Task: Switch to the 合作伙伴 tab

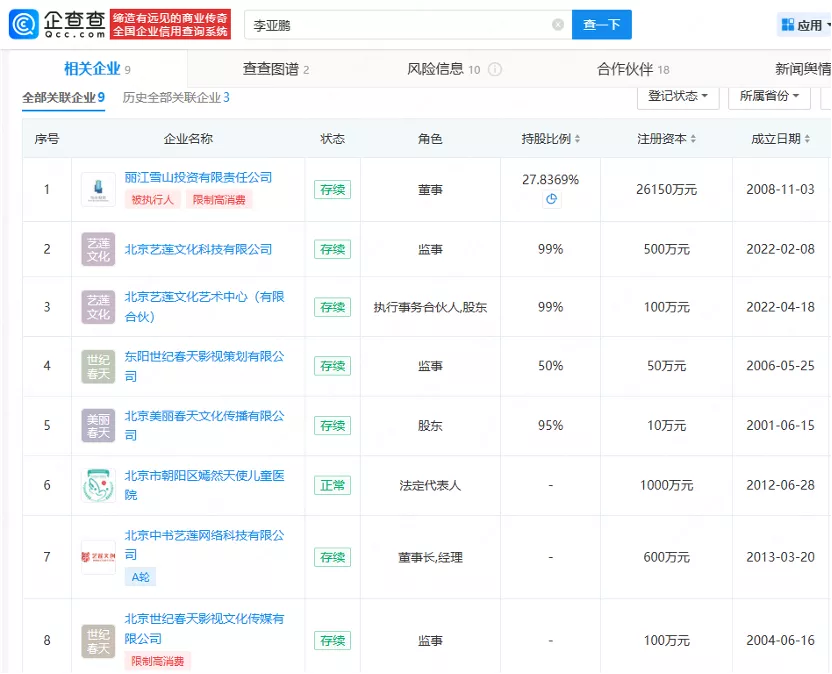Action: [x=632, y=69]
